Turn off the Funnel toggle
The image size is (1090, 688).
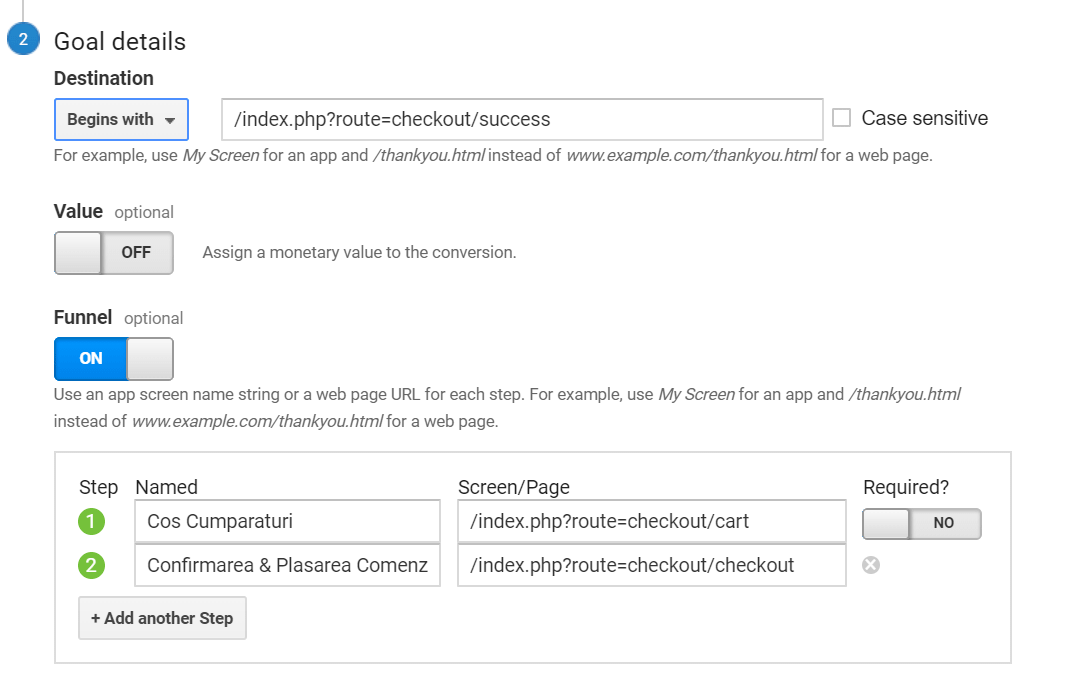pos(113,359)
